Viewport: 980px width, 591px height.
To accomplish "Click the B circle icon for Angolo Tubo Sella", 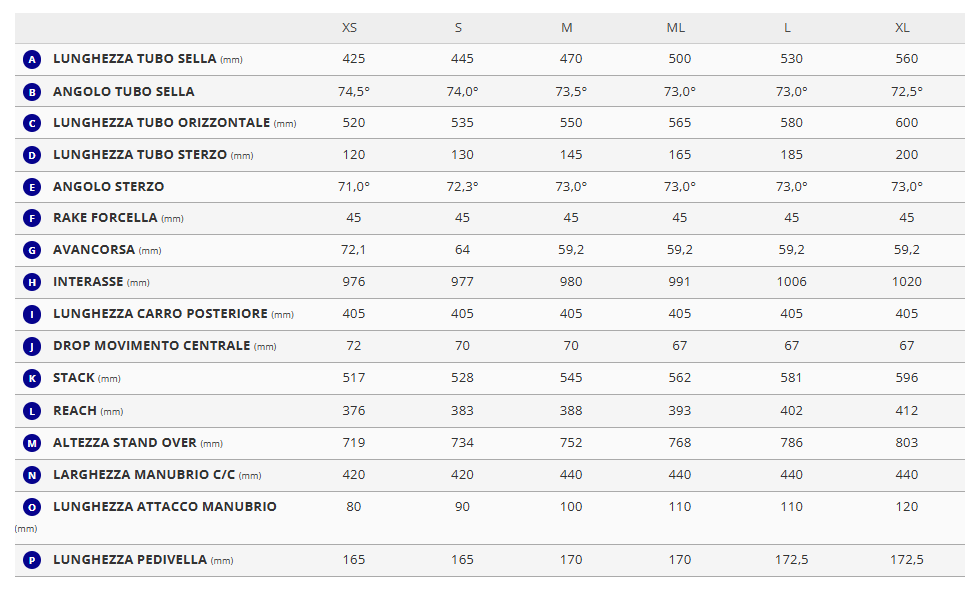I will (32, 92).
